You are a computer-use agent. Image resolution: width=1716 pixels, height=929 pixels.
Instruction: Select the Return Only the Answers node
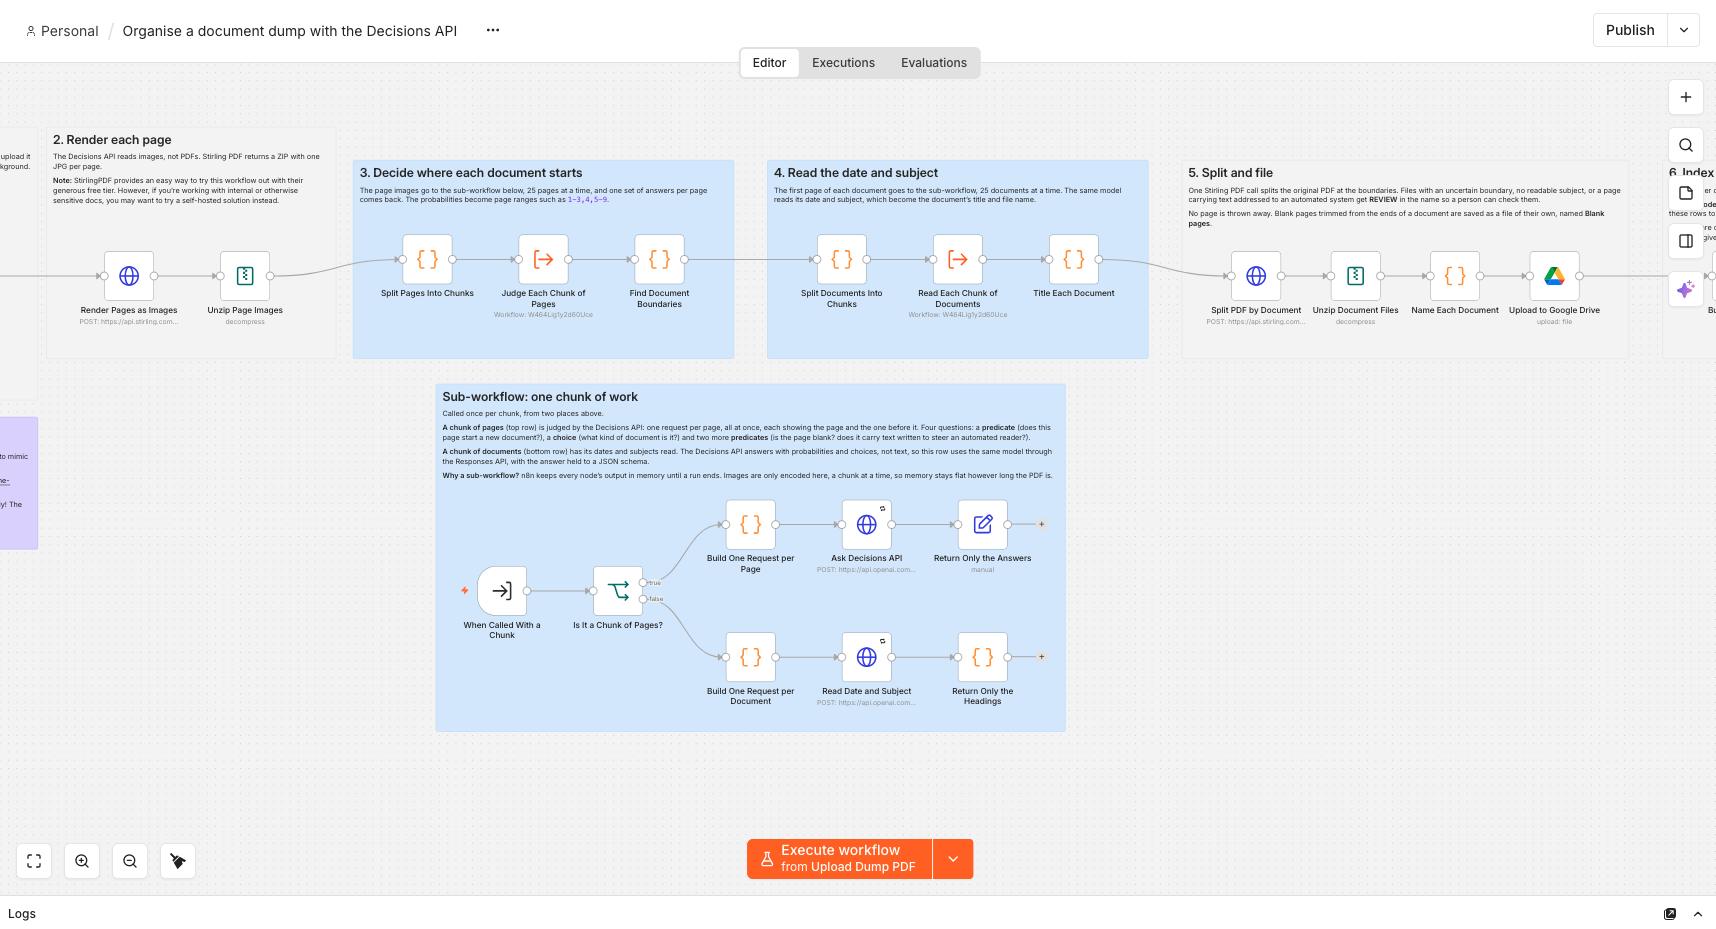[x=983, y=524]
